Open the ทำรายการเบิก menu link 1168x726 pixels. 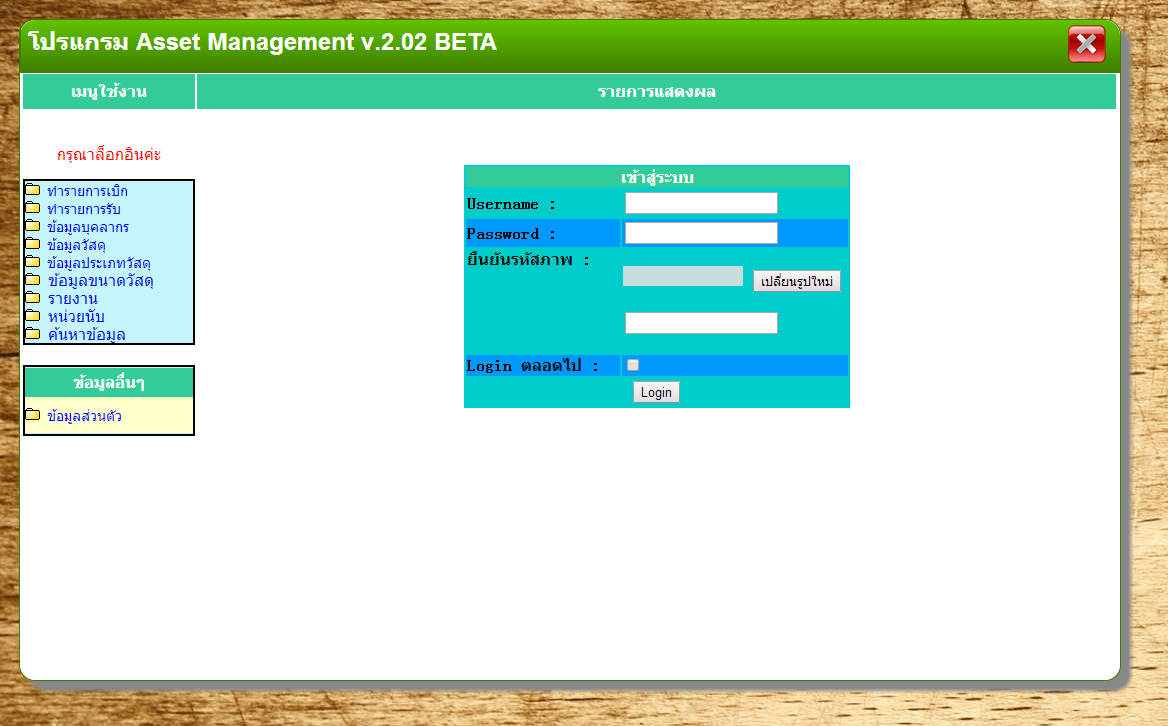point(87,191)
